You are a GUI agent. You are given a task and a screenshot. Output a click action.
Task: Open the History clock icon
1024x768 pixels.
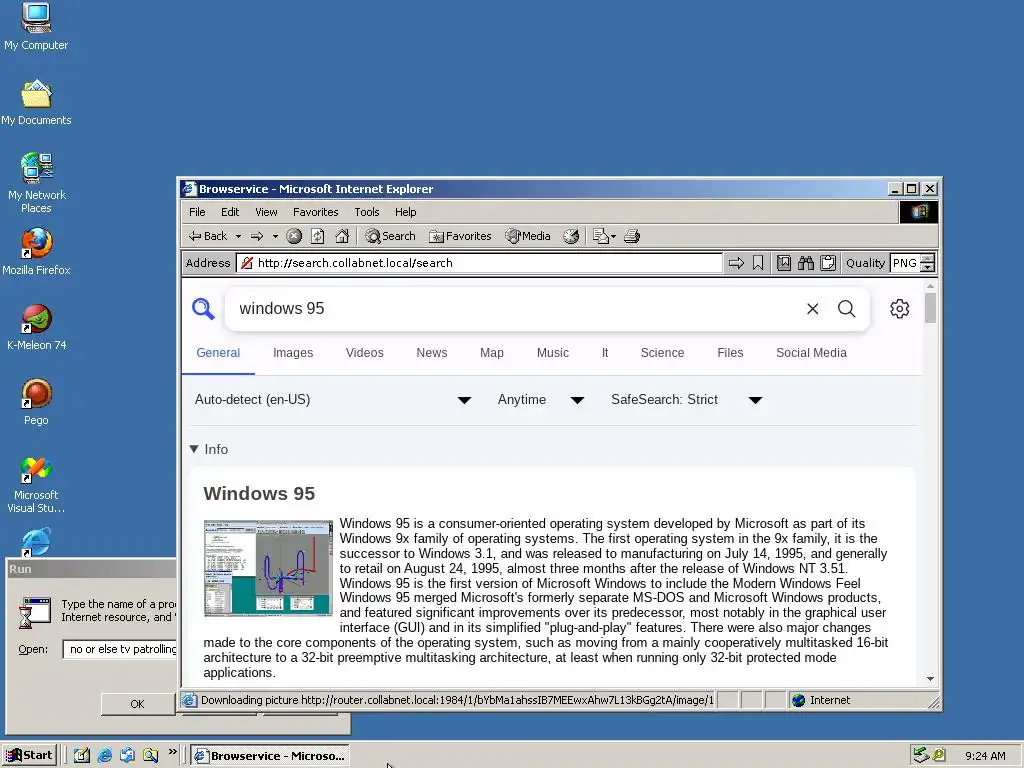[x=571, y=236]
